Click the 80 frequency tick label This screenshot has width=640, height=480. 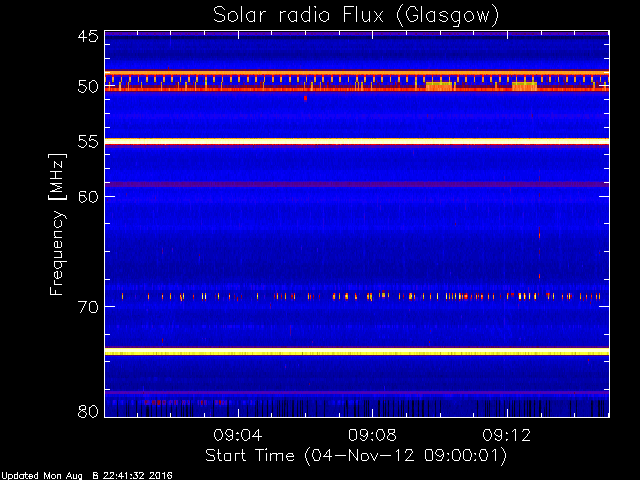pos(88,411)
